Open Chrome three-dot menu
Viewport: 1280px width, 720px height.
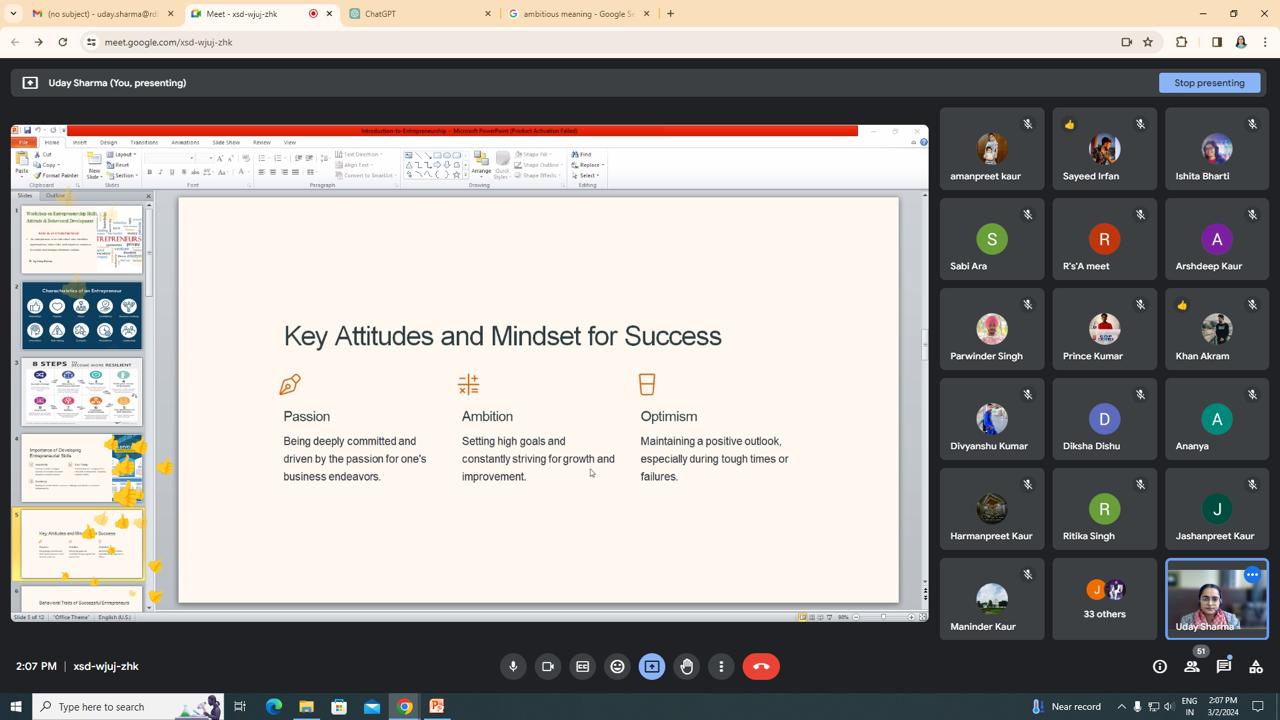point(1265,42)
